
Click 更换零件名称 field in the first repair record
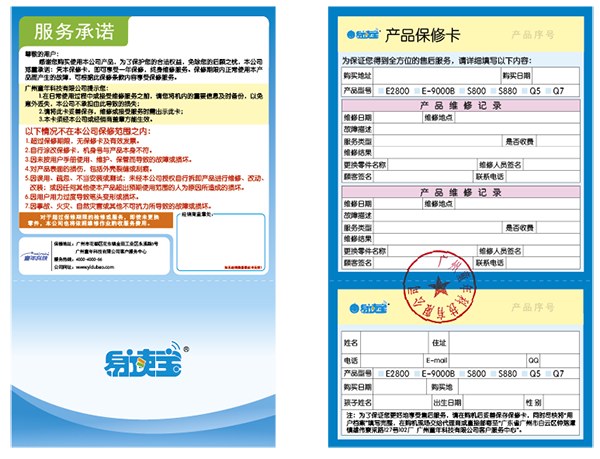pos(431,165)
